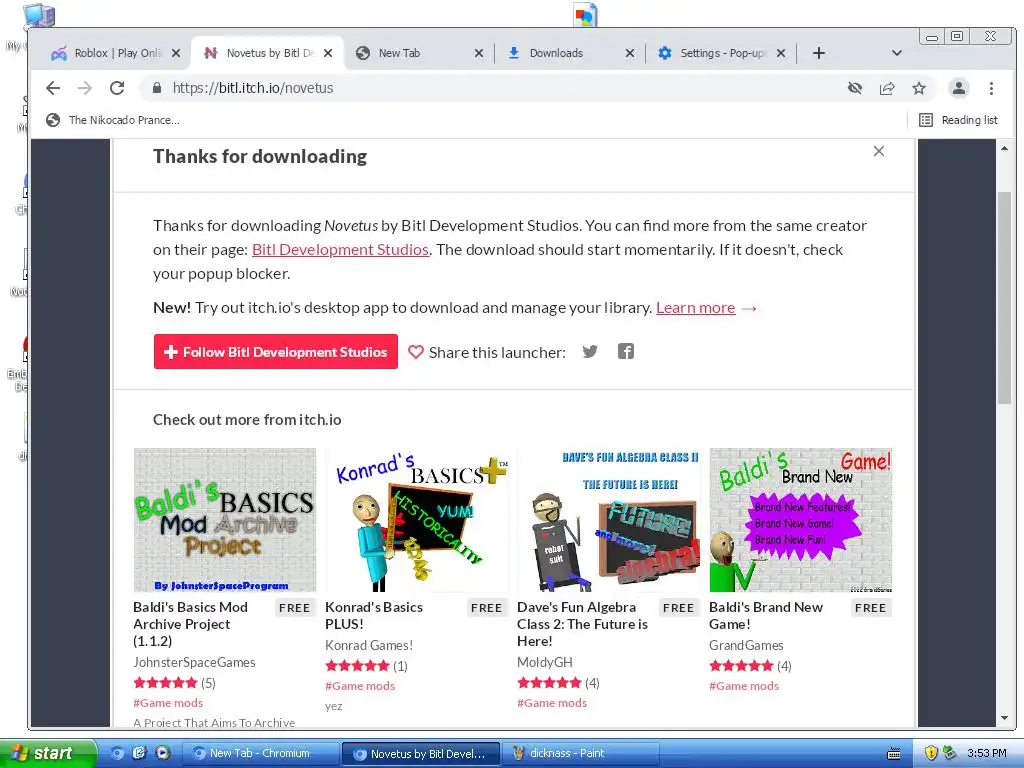Viewport: 1024px width, 768px height.
Task: Click the heart icon beside Share
Action: [x=415, y=352]
